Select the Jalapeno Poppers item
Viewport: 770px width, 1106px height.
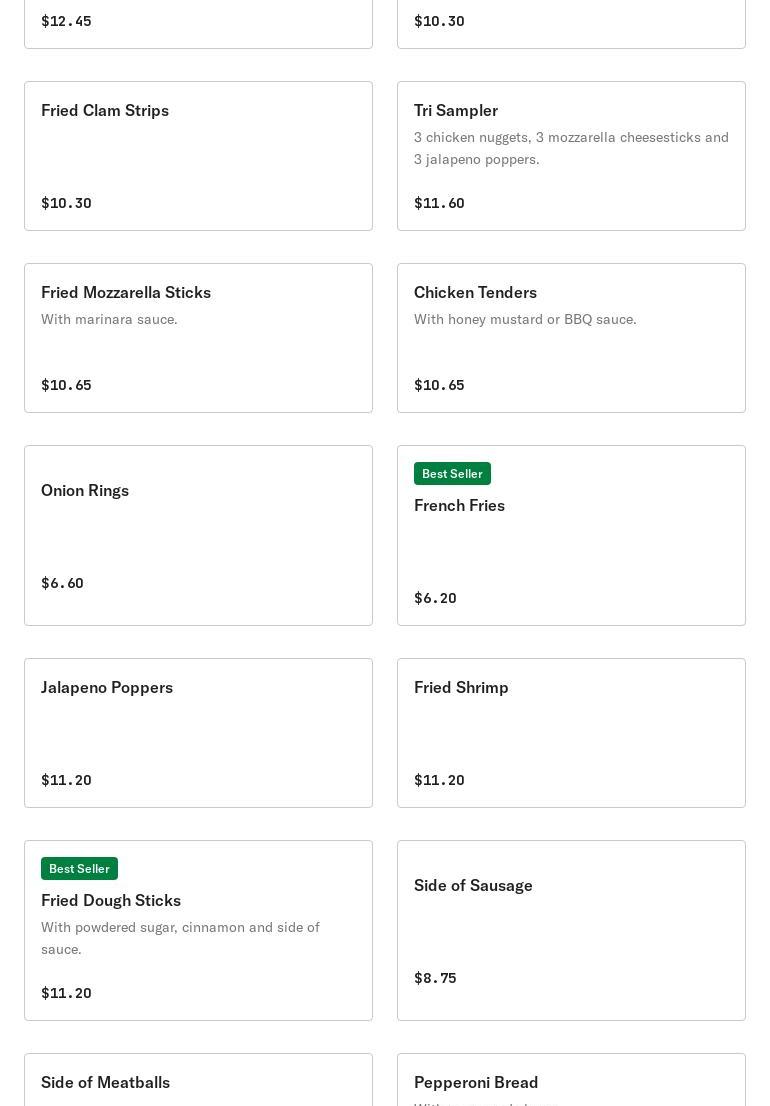[198, 733]
